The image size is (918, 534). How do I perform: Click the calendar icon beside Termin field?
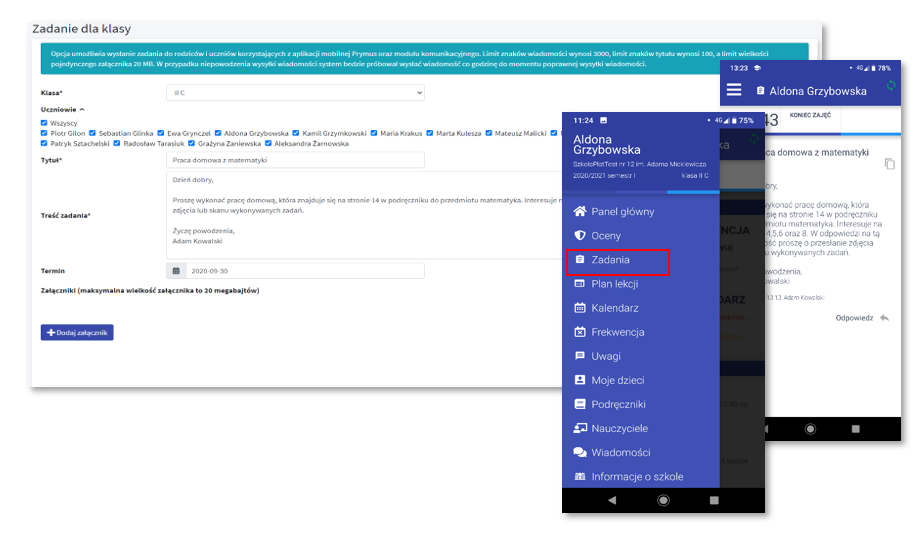[x=176, y=271]
